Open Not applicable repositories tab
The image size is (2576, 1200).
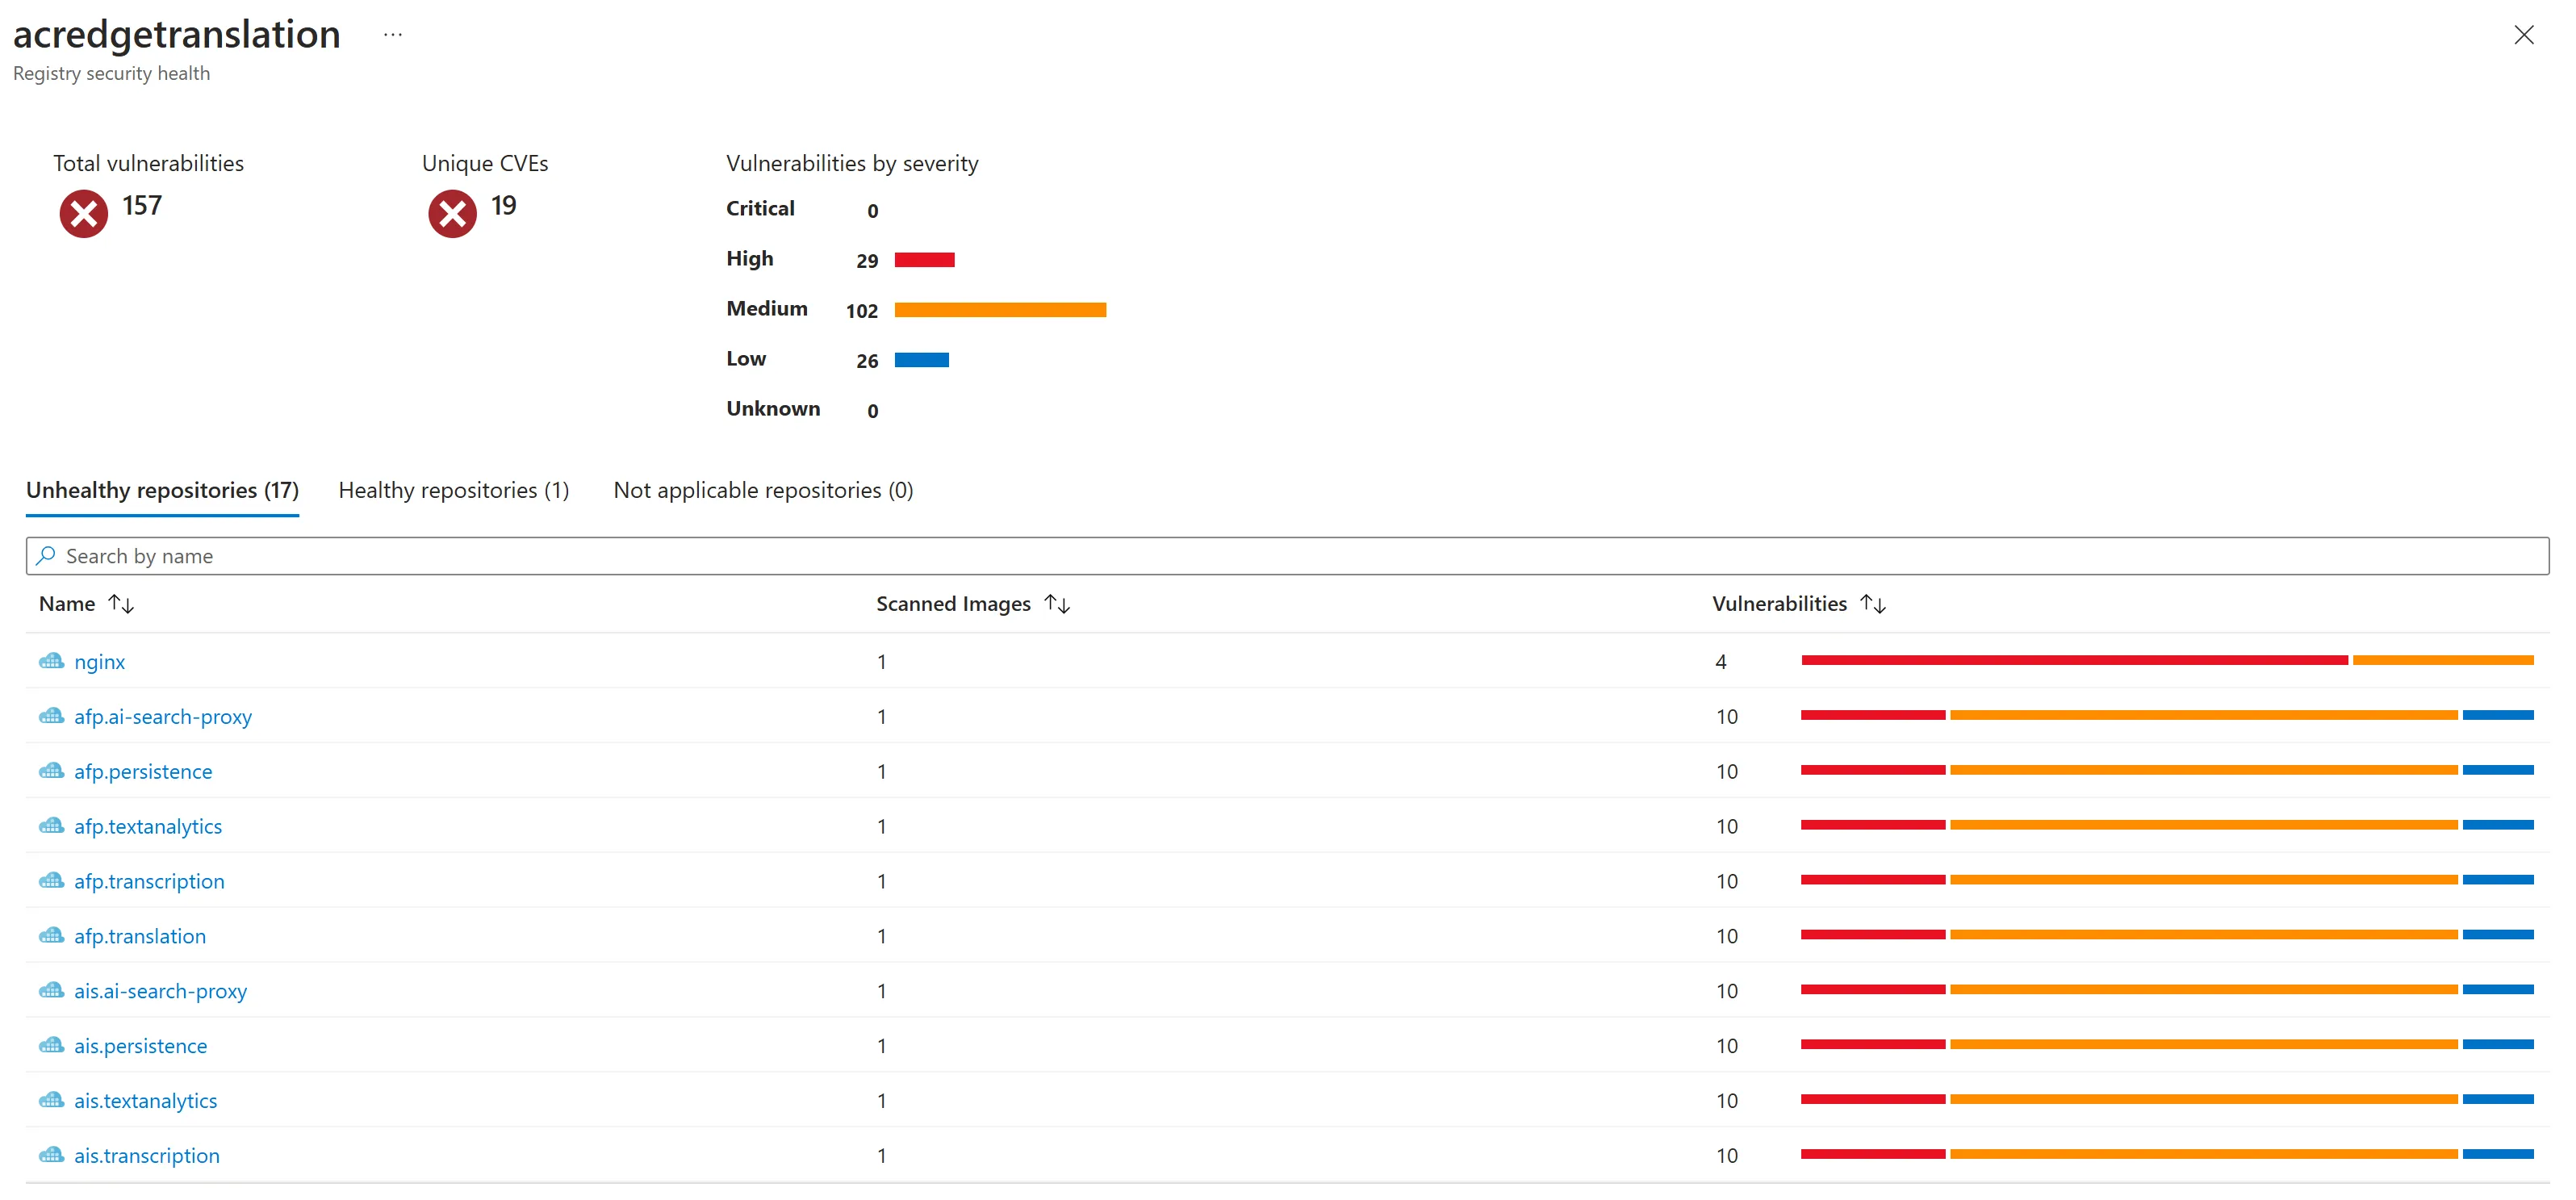763,490
